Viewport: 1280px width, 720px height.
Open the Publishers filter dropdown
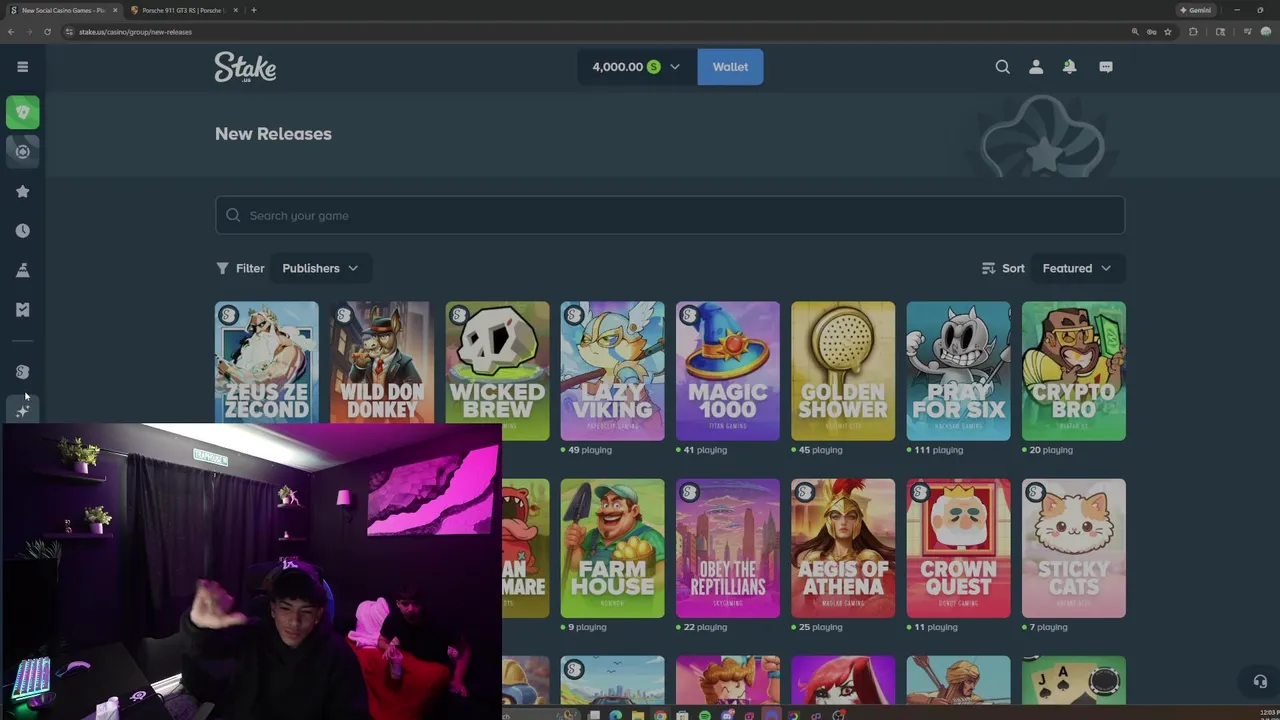pos(320,268)
